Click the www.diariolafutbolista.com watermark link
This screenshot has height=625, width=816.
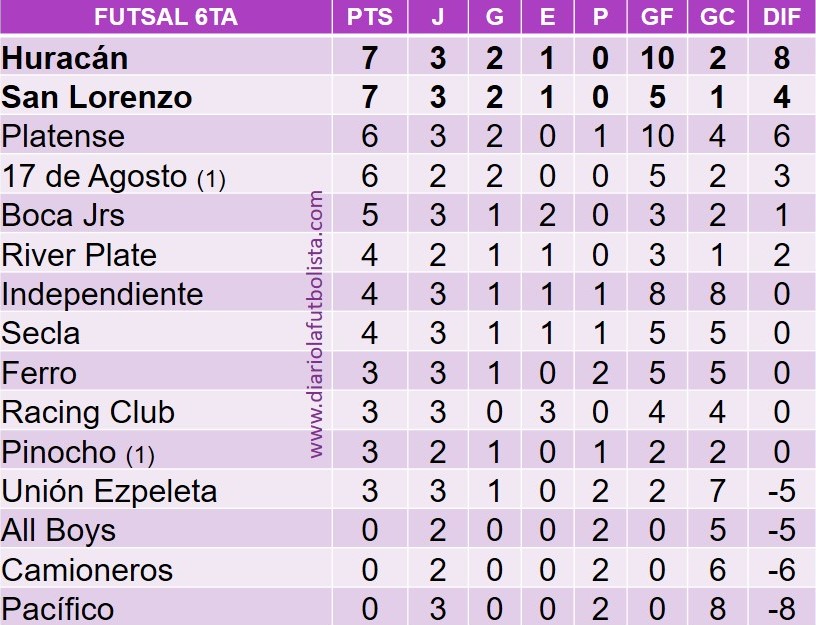316,325
